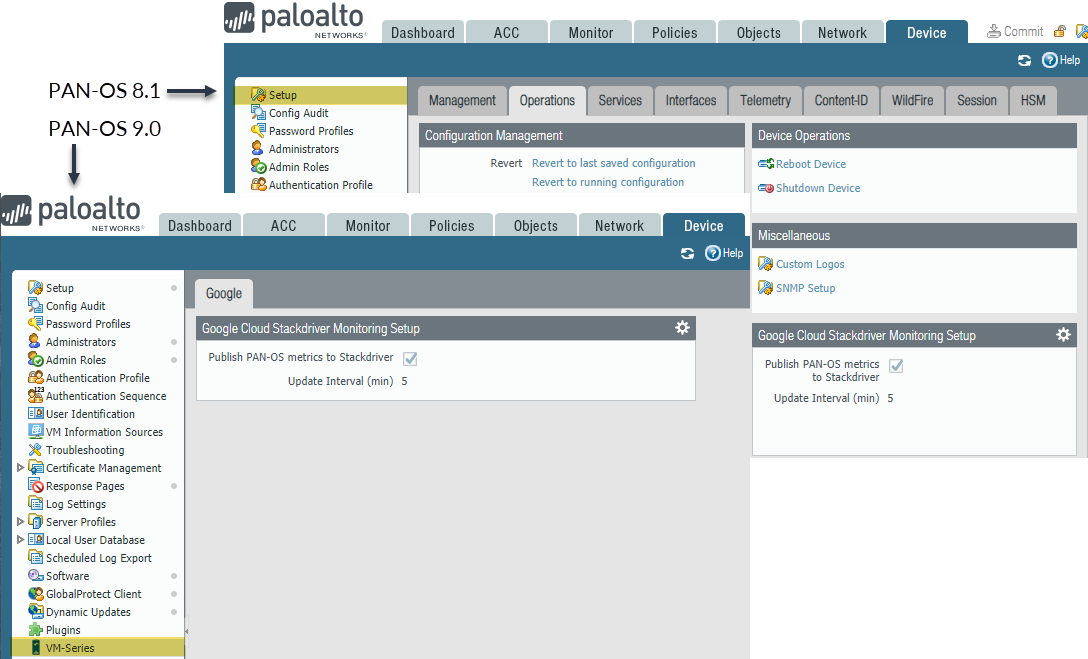Viewport: 1088px width, 659px height.
Task: Expand Server Profiles tree node
Action: point(21,521)
